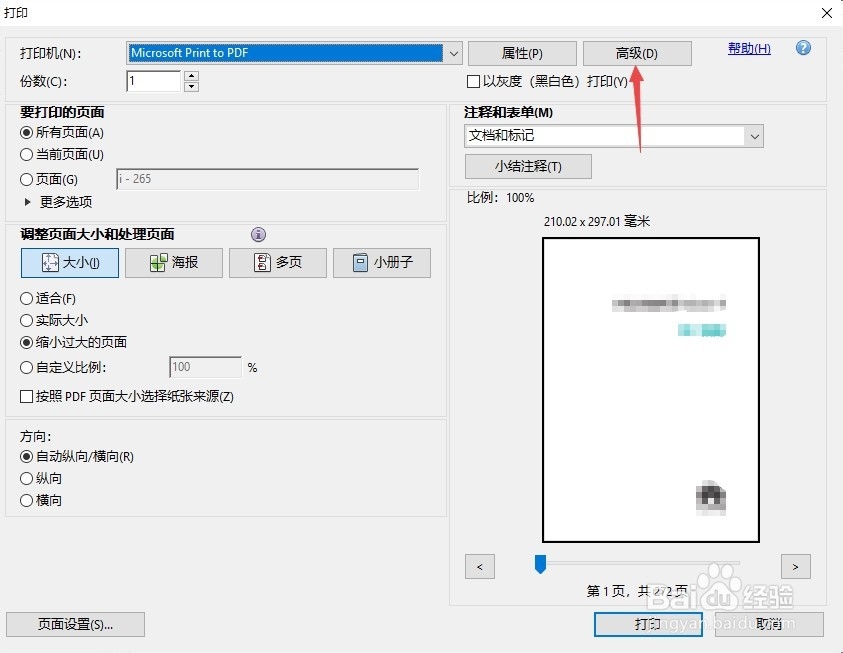This screenshot has width=843, height=653.
Task: Select the 海报 (Poster) print mode icon
Action: 173,262
